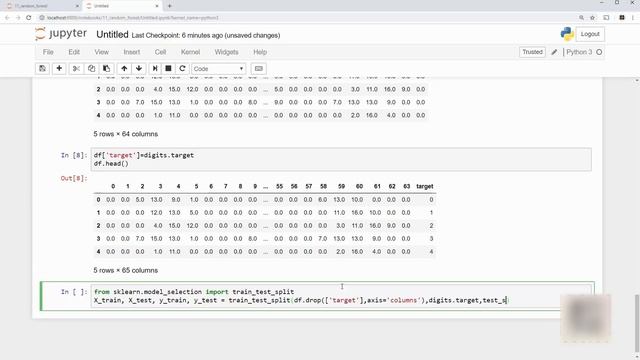The width and height of the screenshot is (640, 360).
Task: Open the Cell menu
Action: 160,52
